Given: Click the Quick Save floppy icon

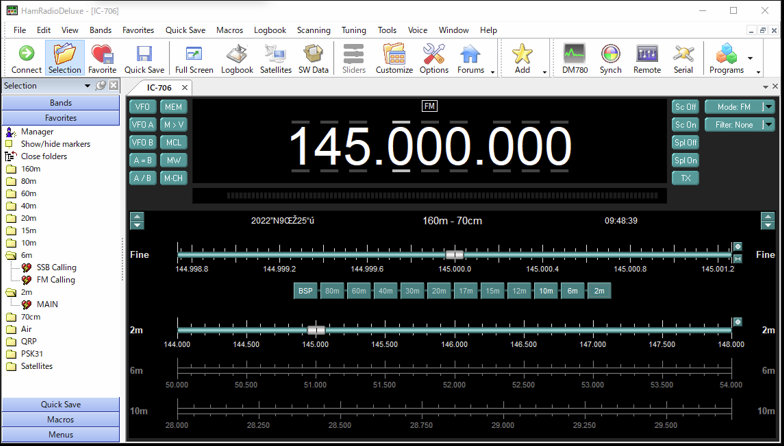Looking at the screenshot, I should pyautogui.click(x=144, y=58).
